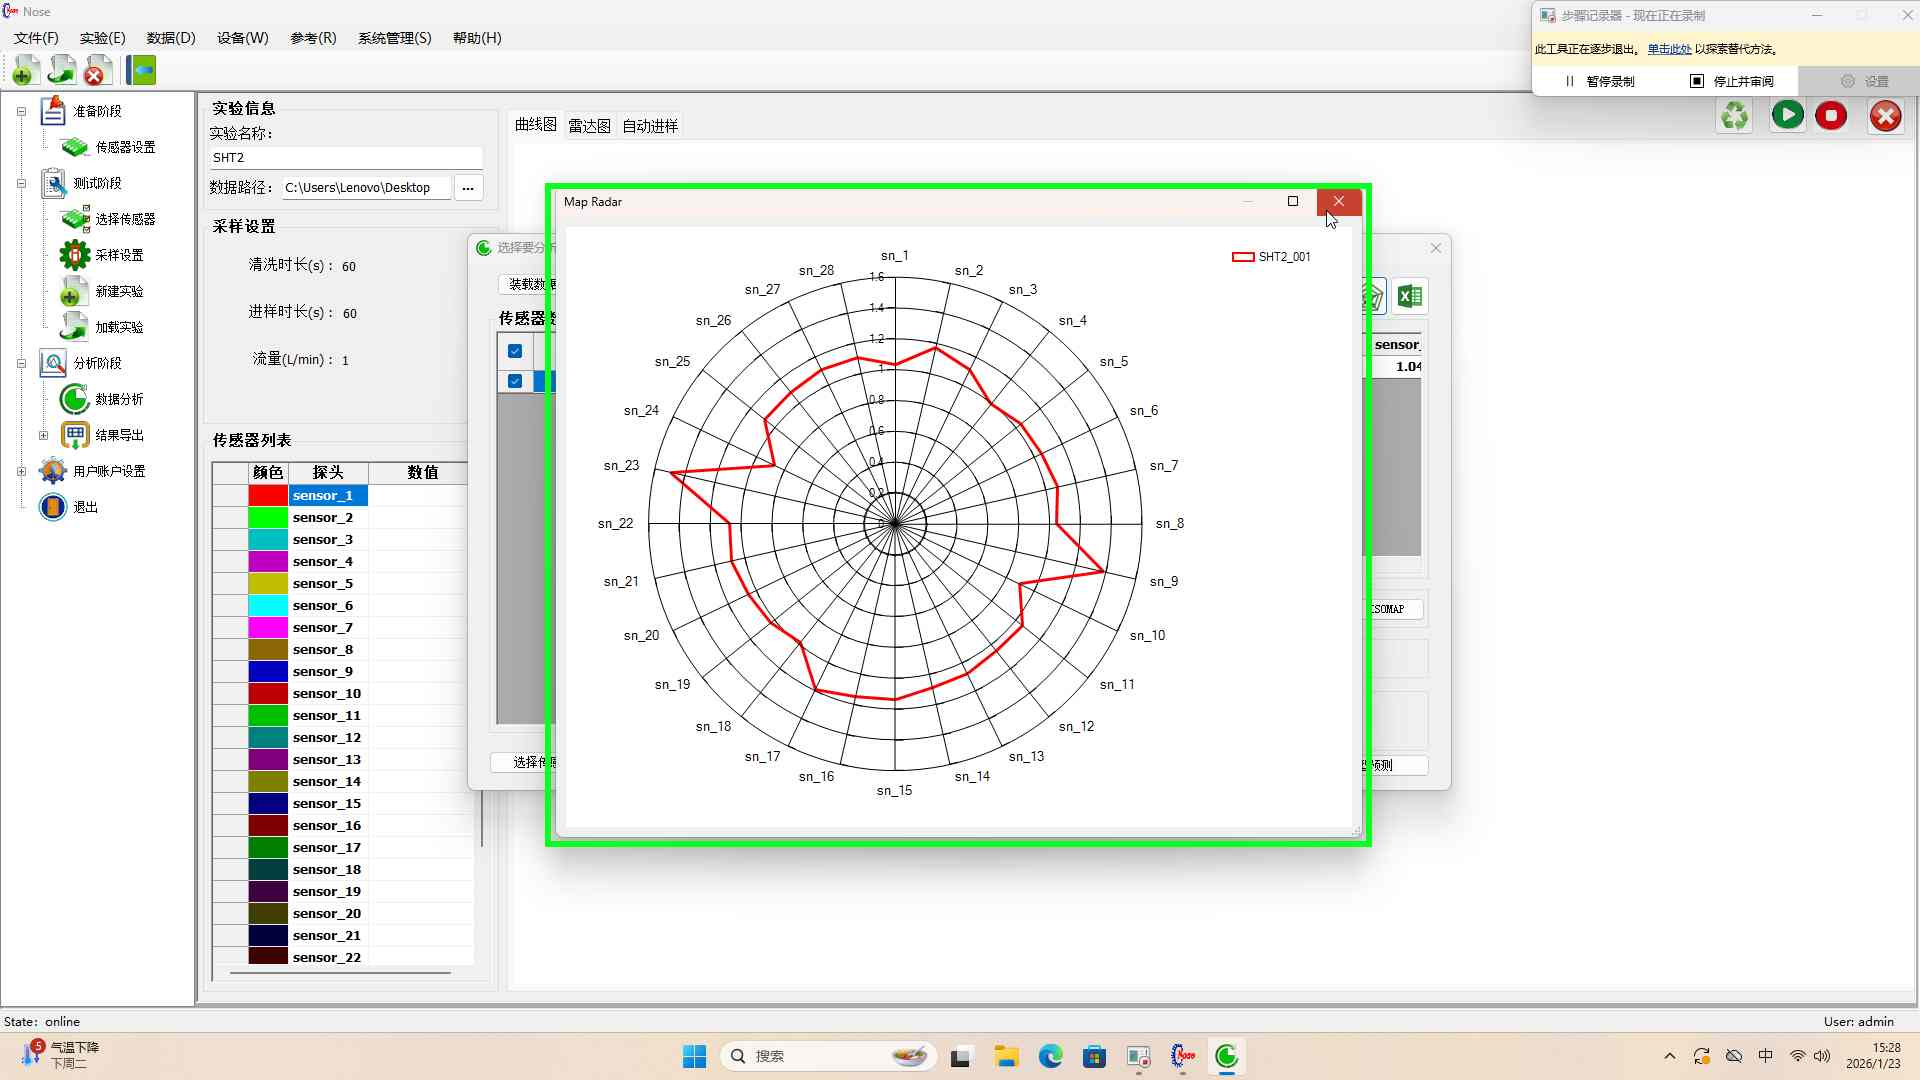The height and width of the screenshot is (1080, 1920).
Task: Open the 设备(W) menu
Action: tap(242, 38)
